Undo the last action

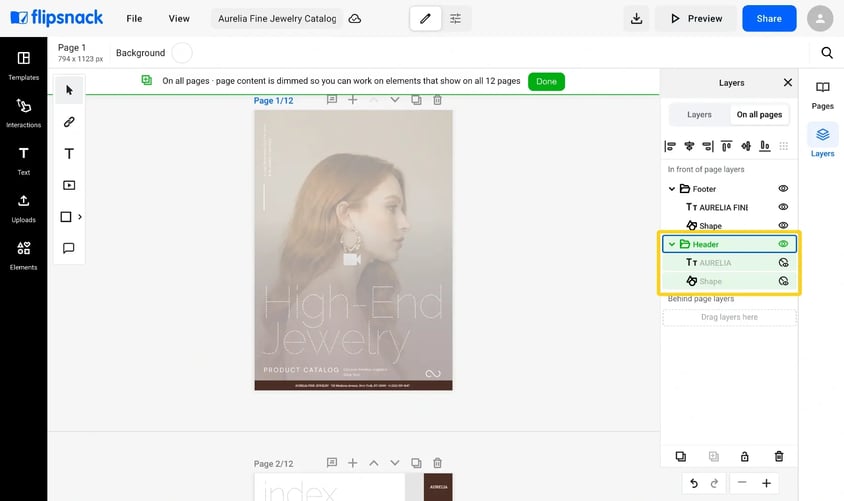[x=694, y=483]
